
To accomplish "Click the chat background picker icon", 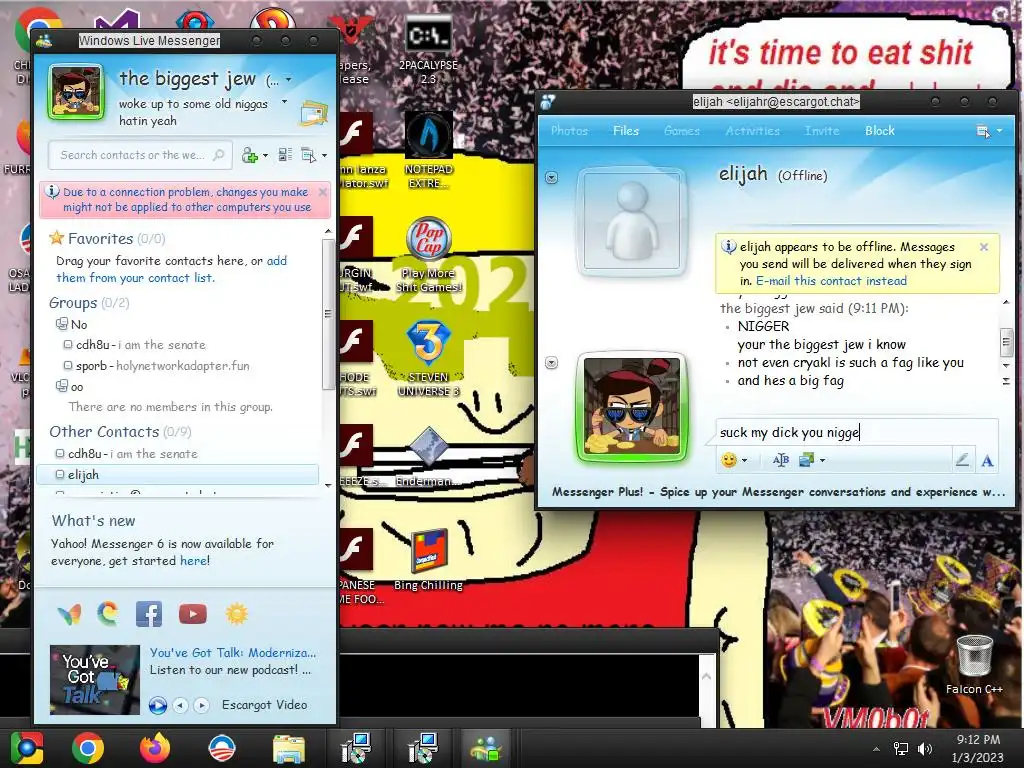I will coord(807,460).
